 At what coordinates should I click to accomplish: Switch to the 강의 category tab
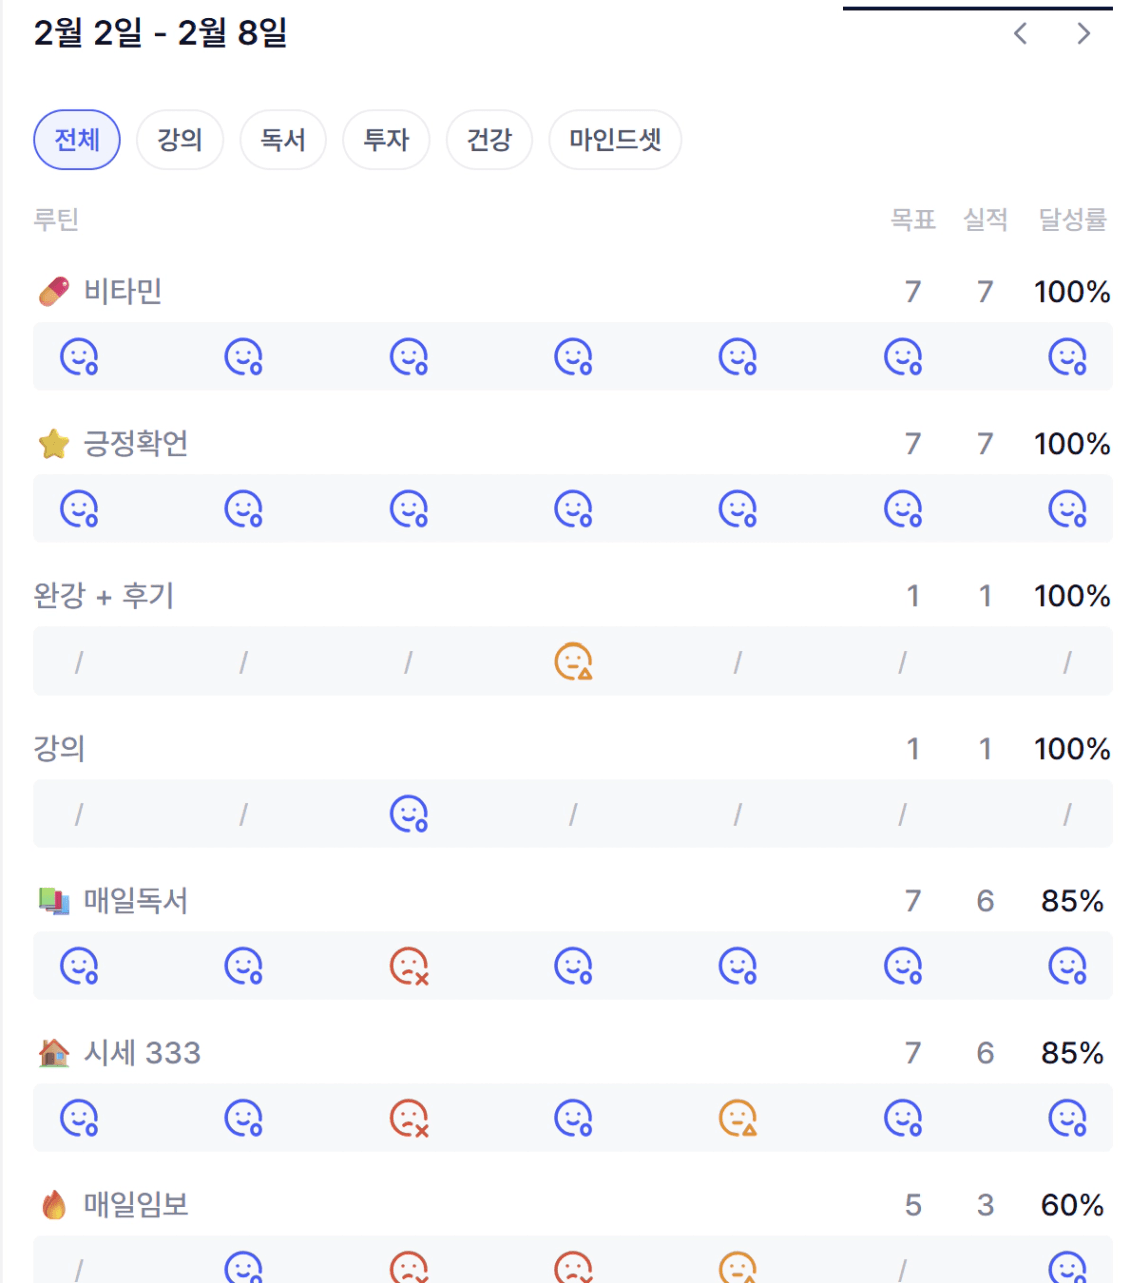[x=180, y=140]
